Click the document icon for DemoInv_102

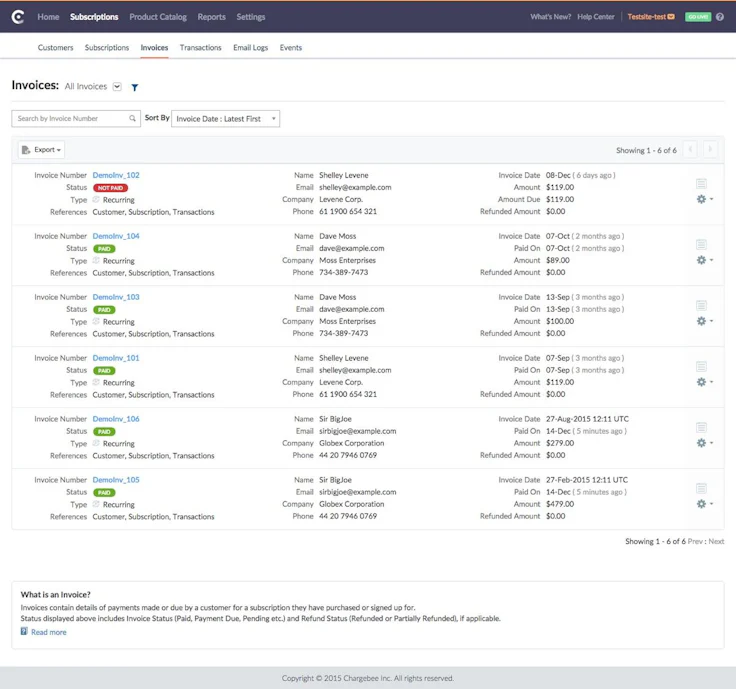(x=701, y=183)
